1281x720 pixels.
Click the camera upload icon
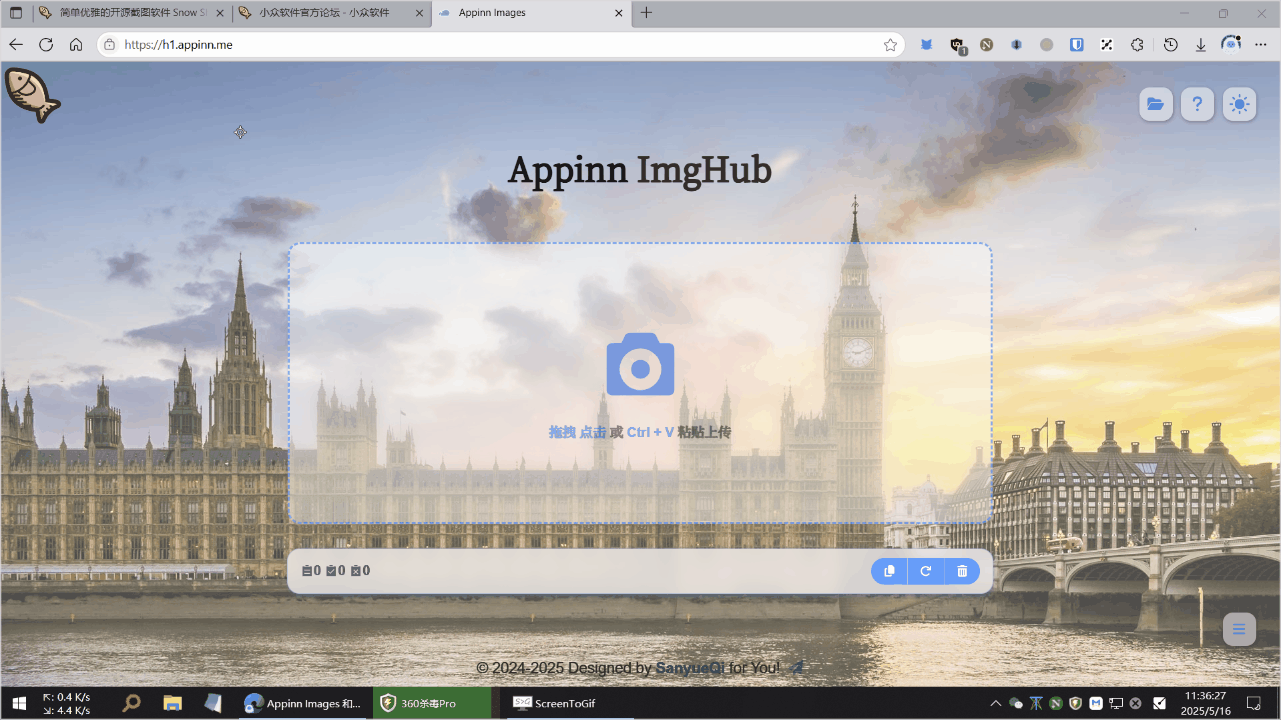tap(640, 364)
